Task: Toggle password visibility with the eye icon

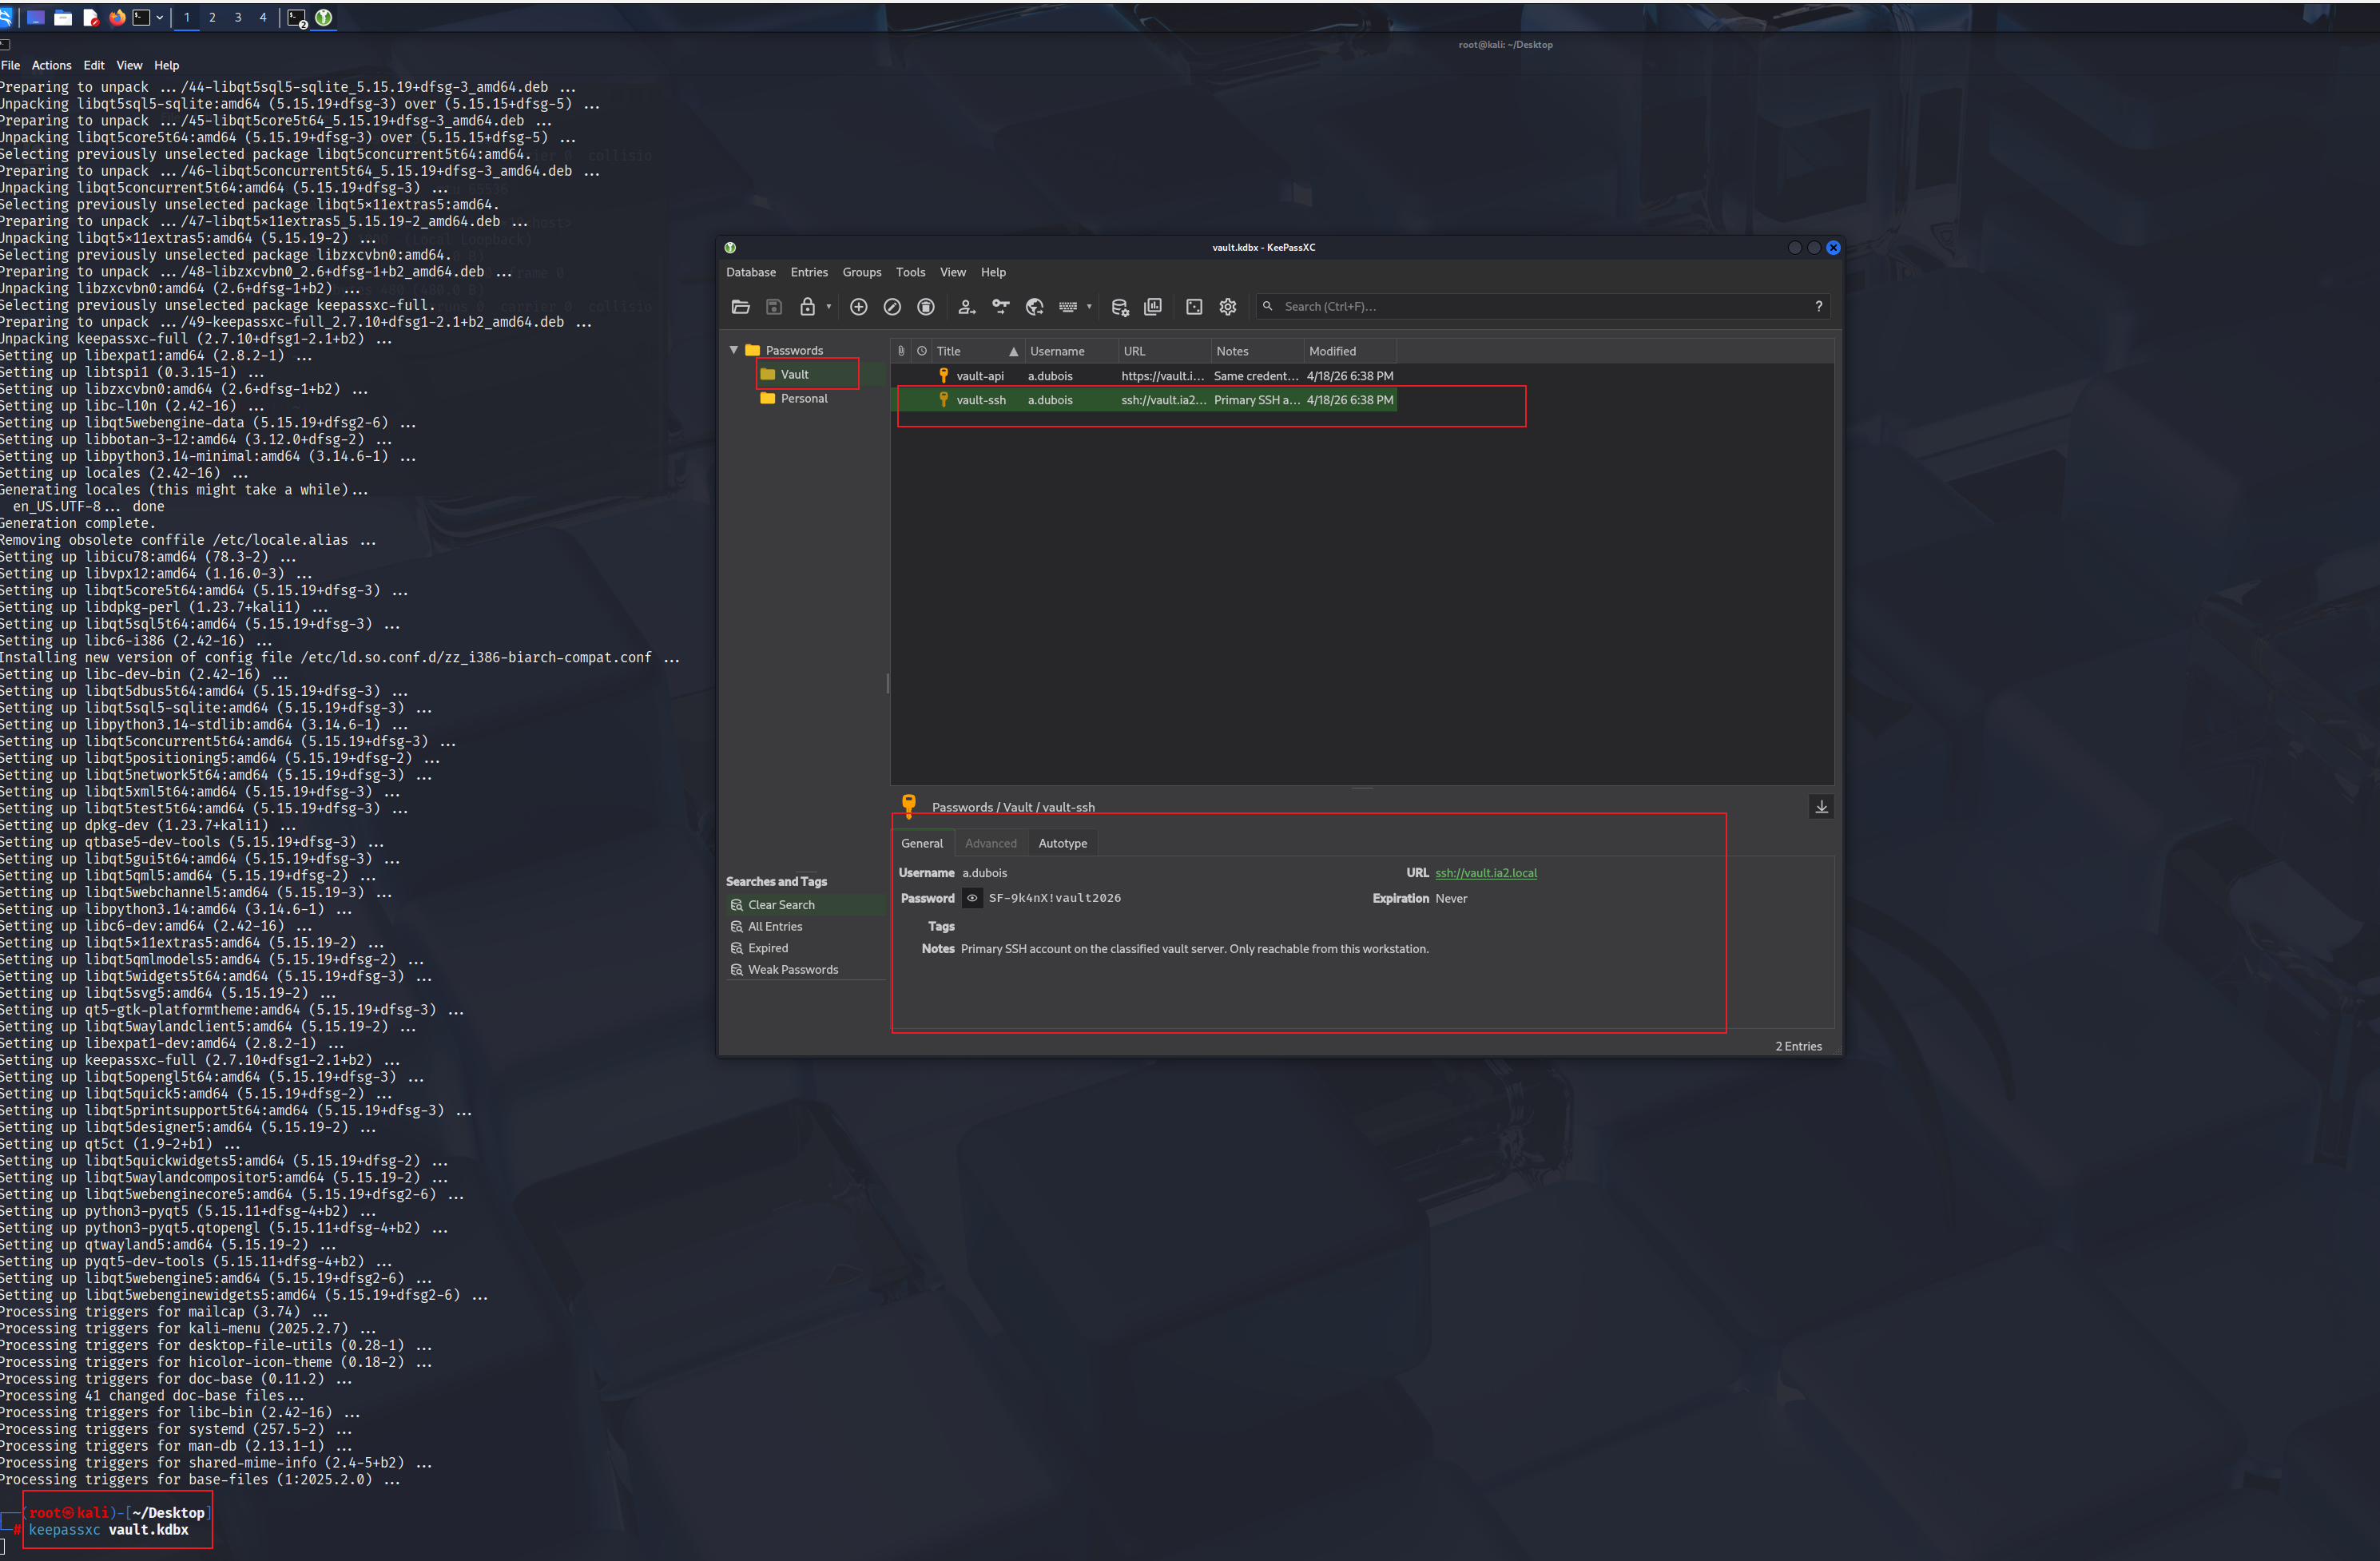Action: pos(972,898)
